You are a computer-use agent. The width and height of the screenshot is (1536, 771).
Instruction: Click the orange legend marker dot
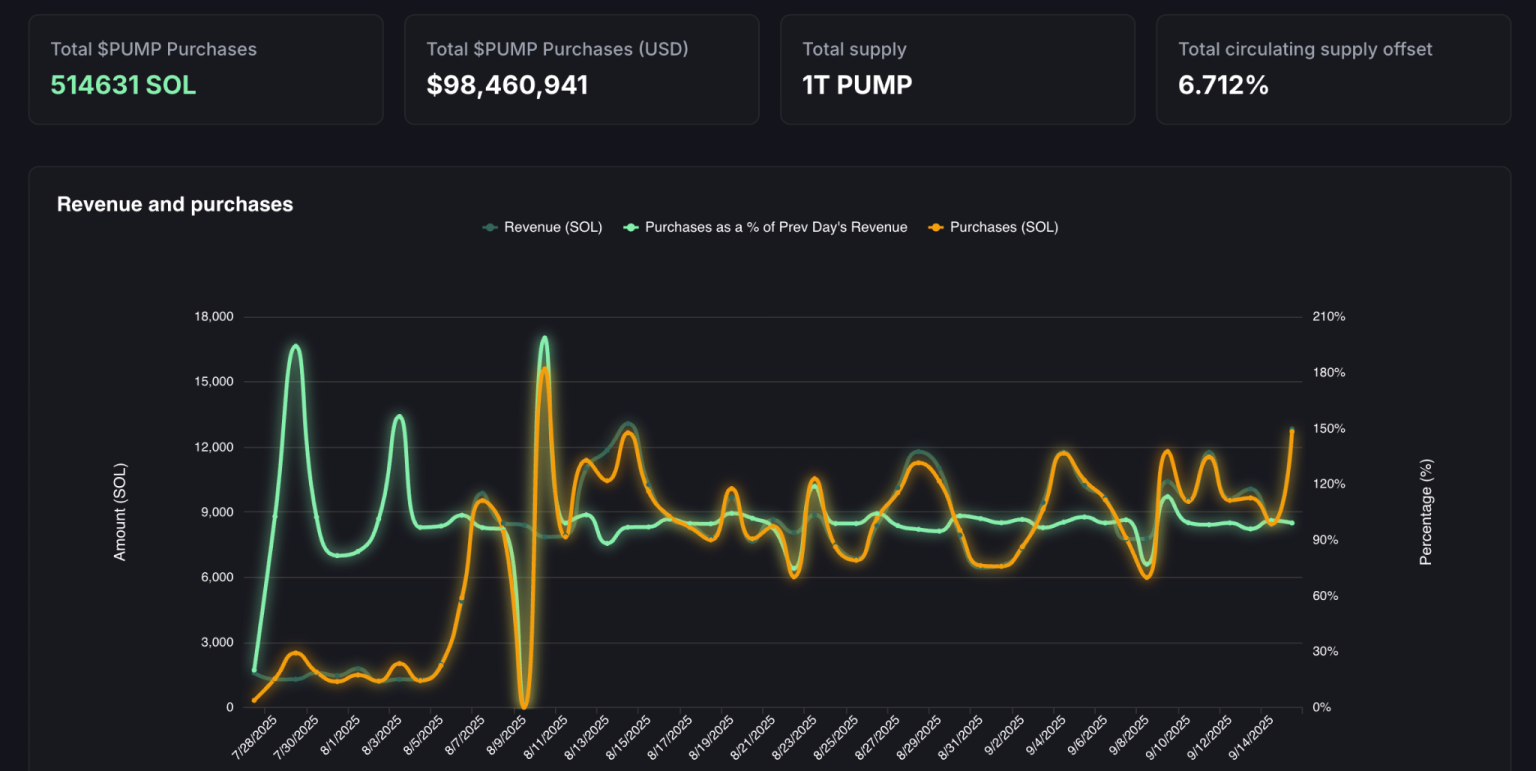936,227
